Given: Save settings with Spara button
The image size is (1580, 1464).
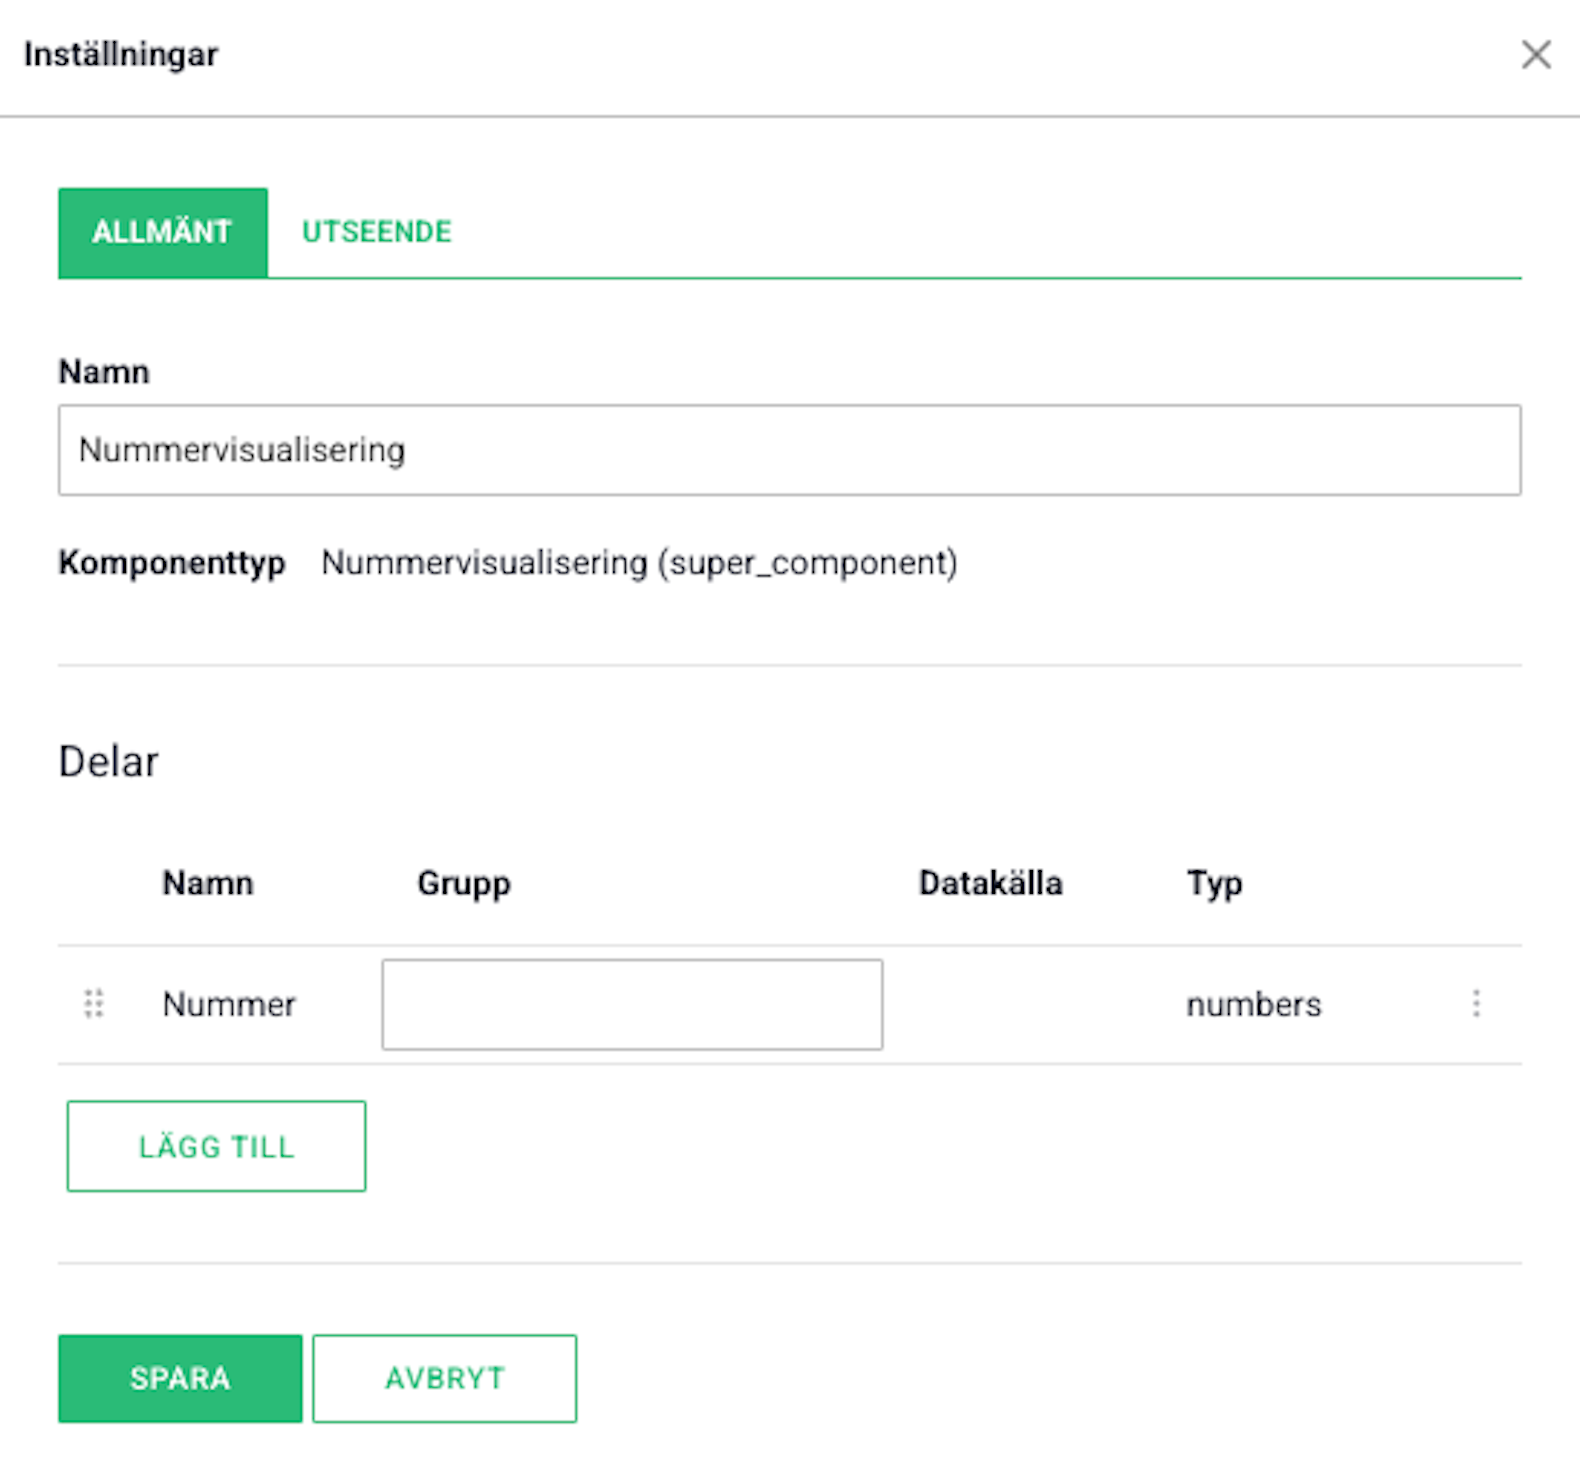Looking at the screenshot, I should point(180,1378).
